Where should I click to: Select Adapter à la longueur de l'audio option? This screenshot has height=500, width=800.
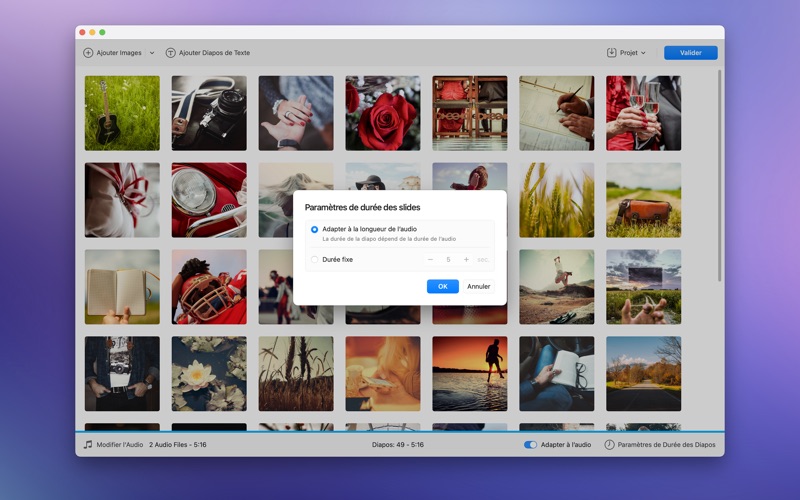(x=314, y=230)
